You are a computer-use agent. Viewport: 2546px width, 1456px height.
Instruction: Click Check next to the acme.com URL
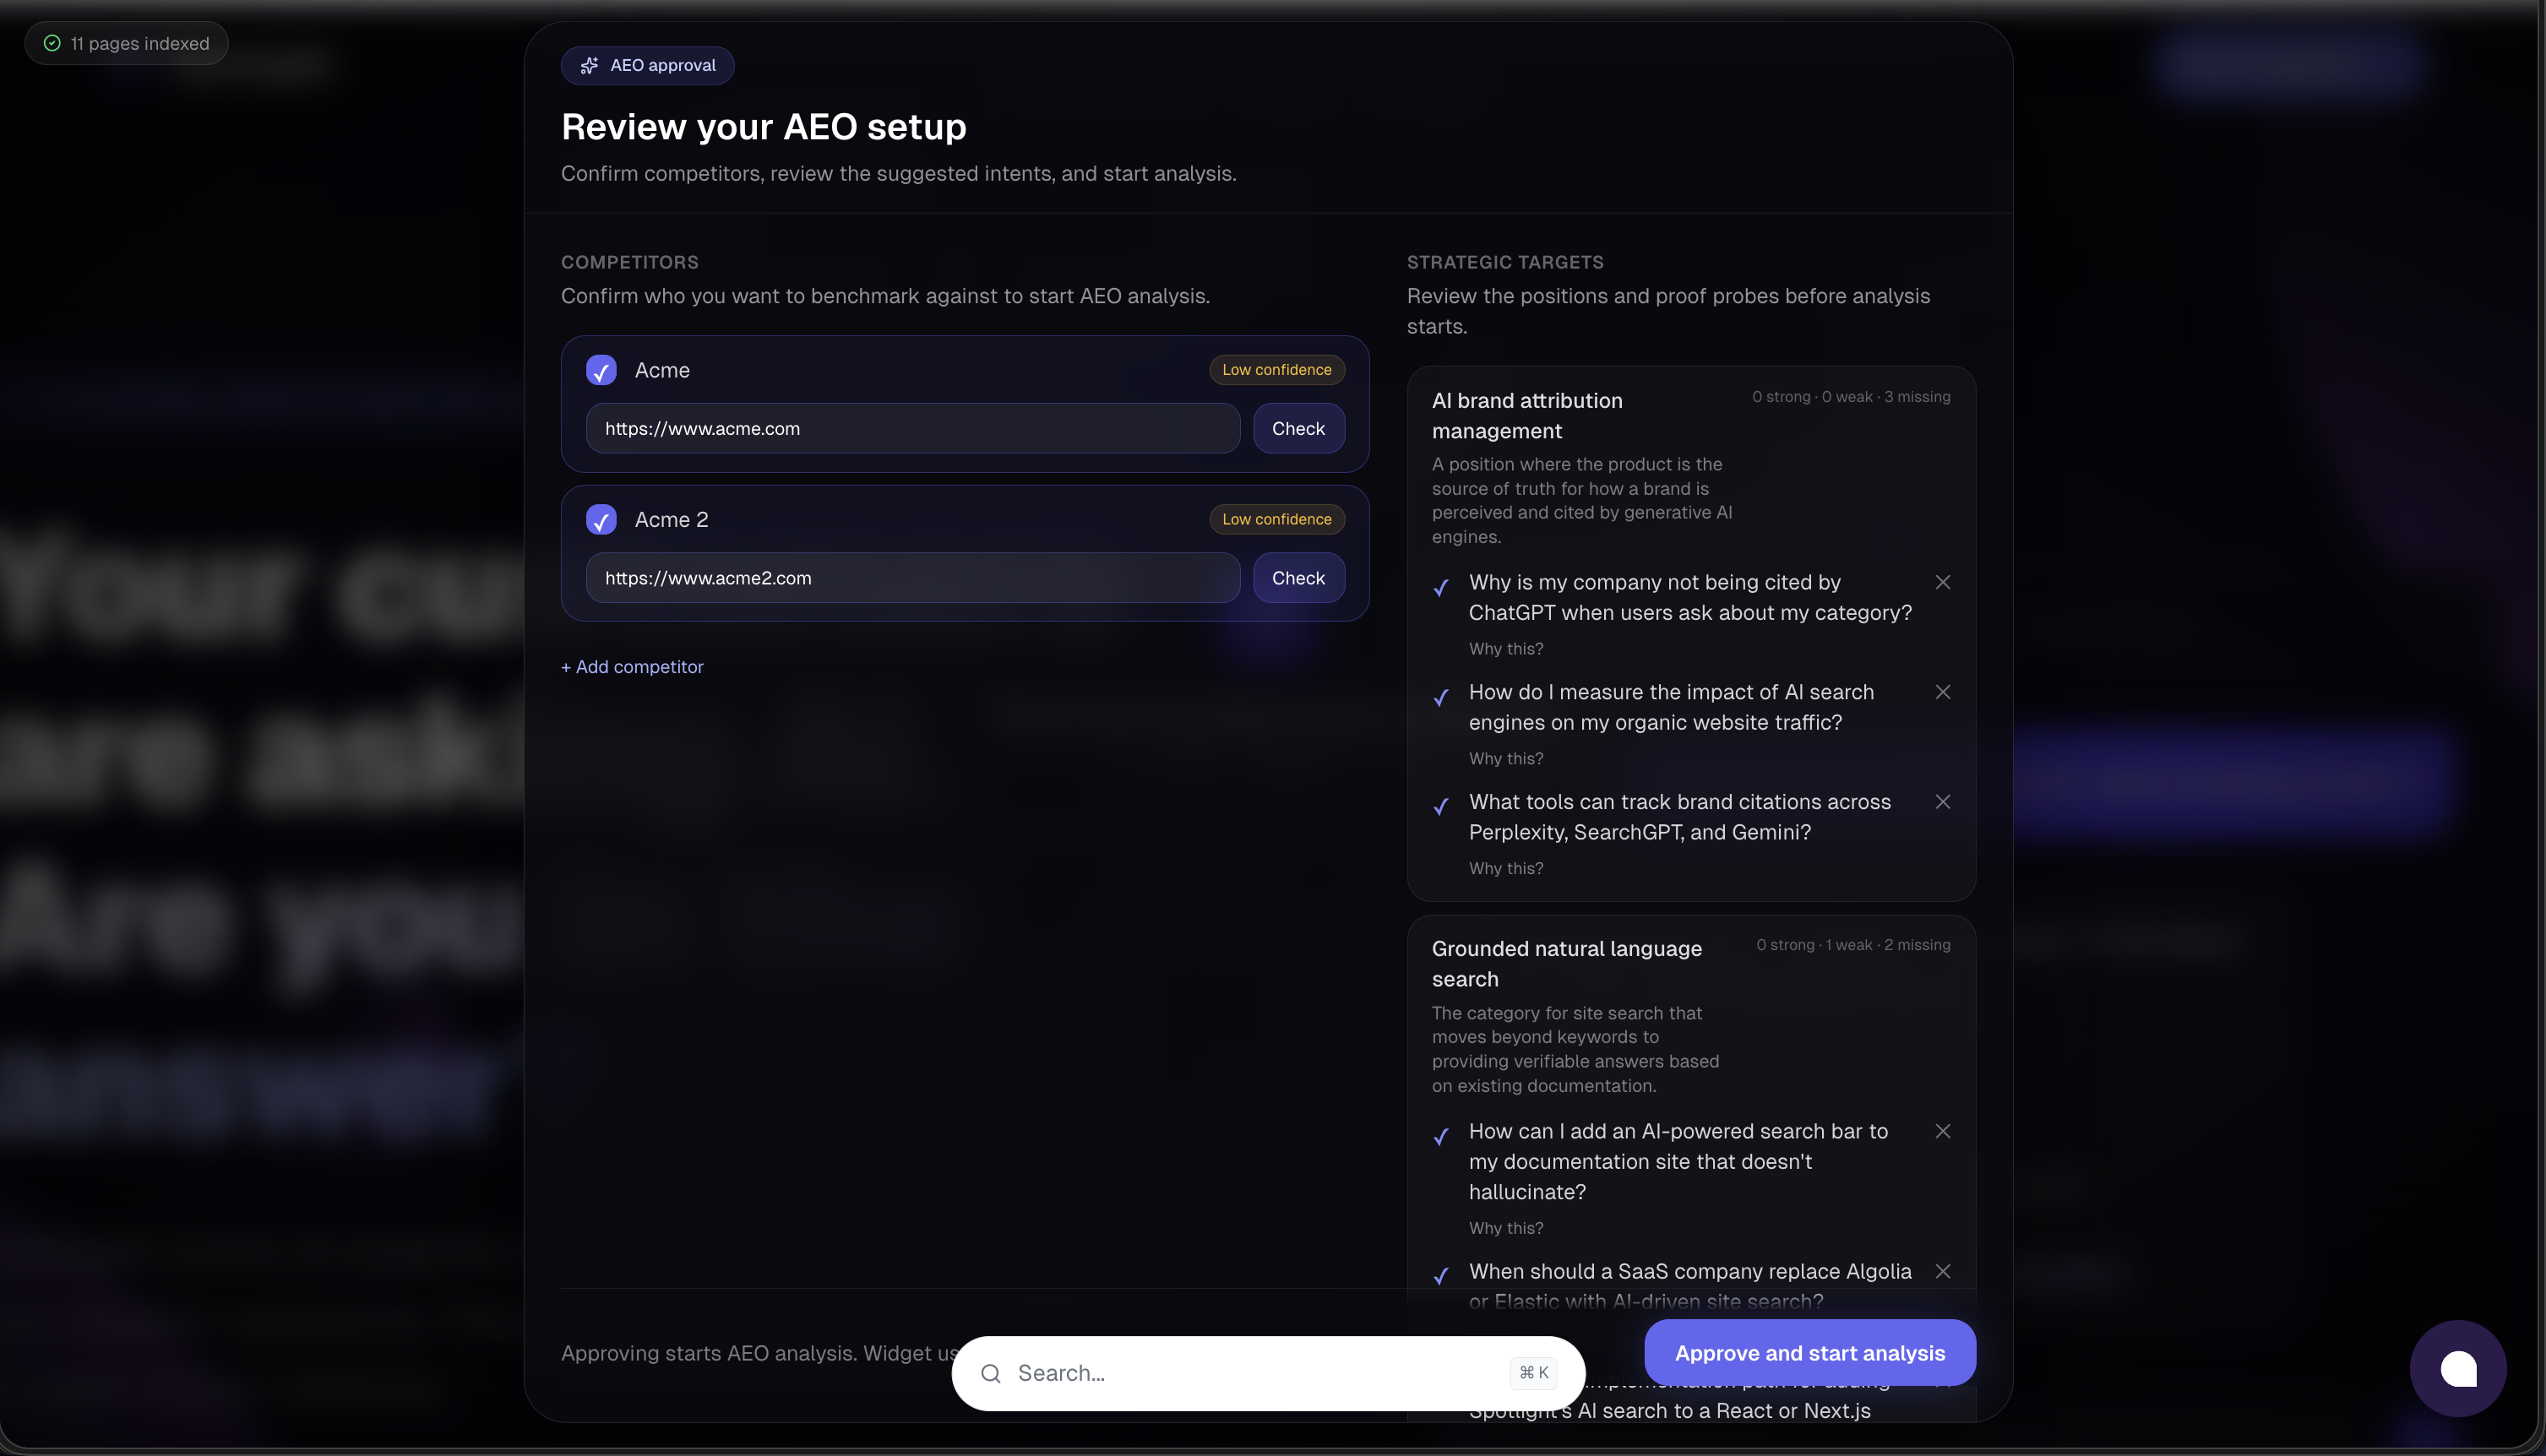click(1298, 428)
